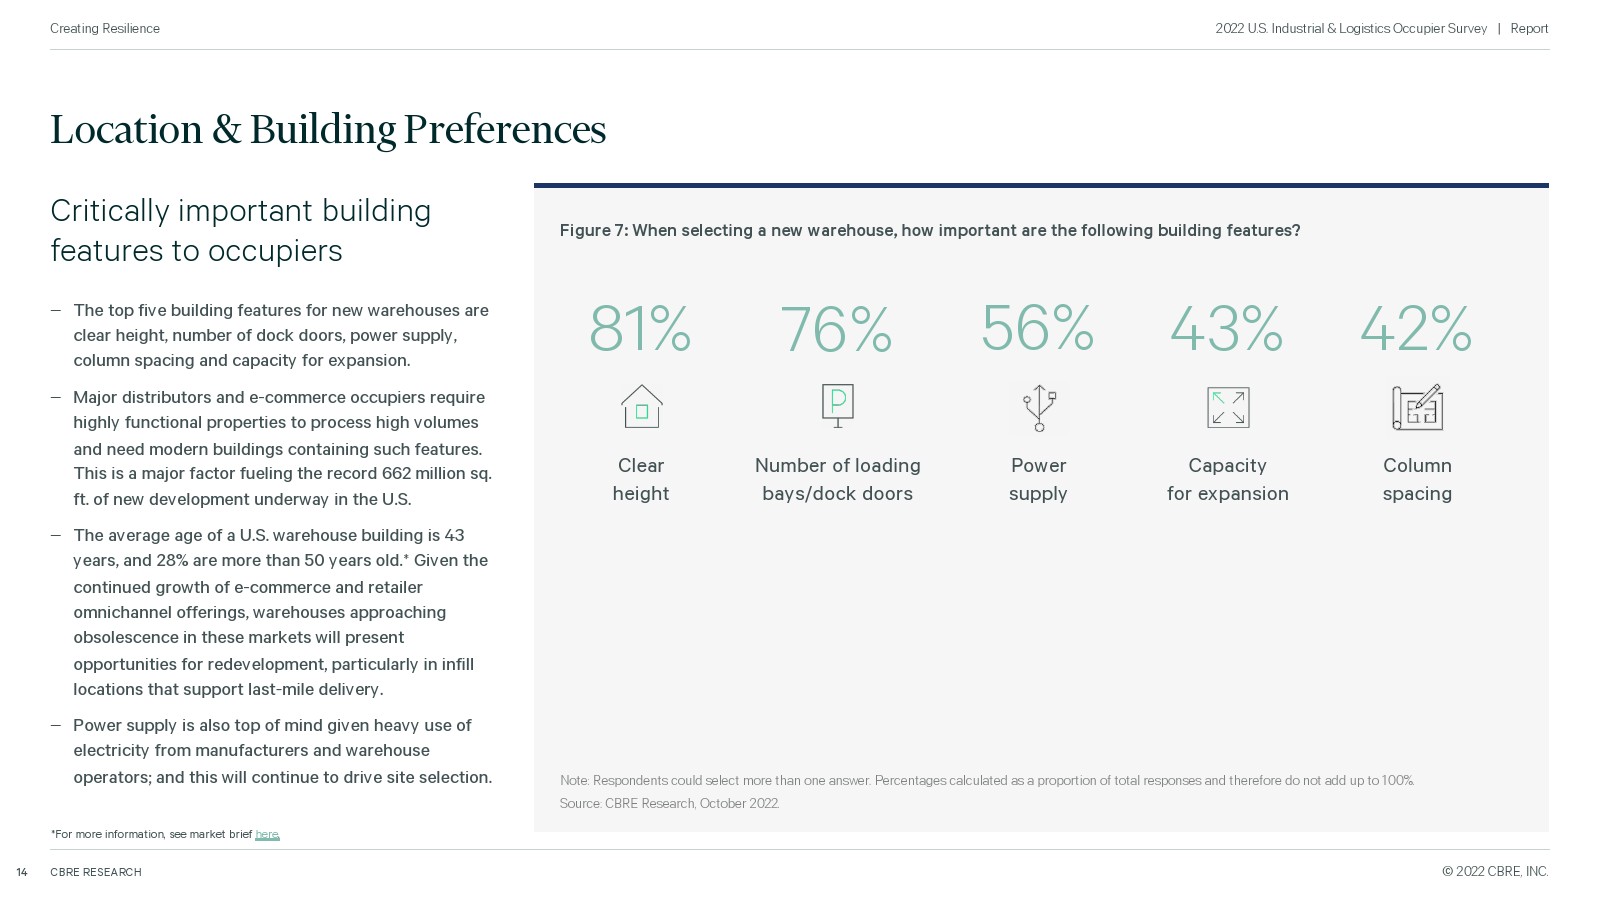Click the Clear height house icon
This screenshot has height=900, width=1600.
pos(641,407)
